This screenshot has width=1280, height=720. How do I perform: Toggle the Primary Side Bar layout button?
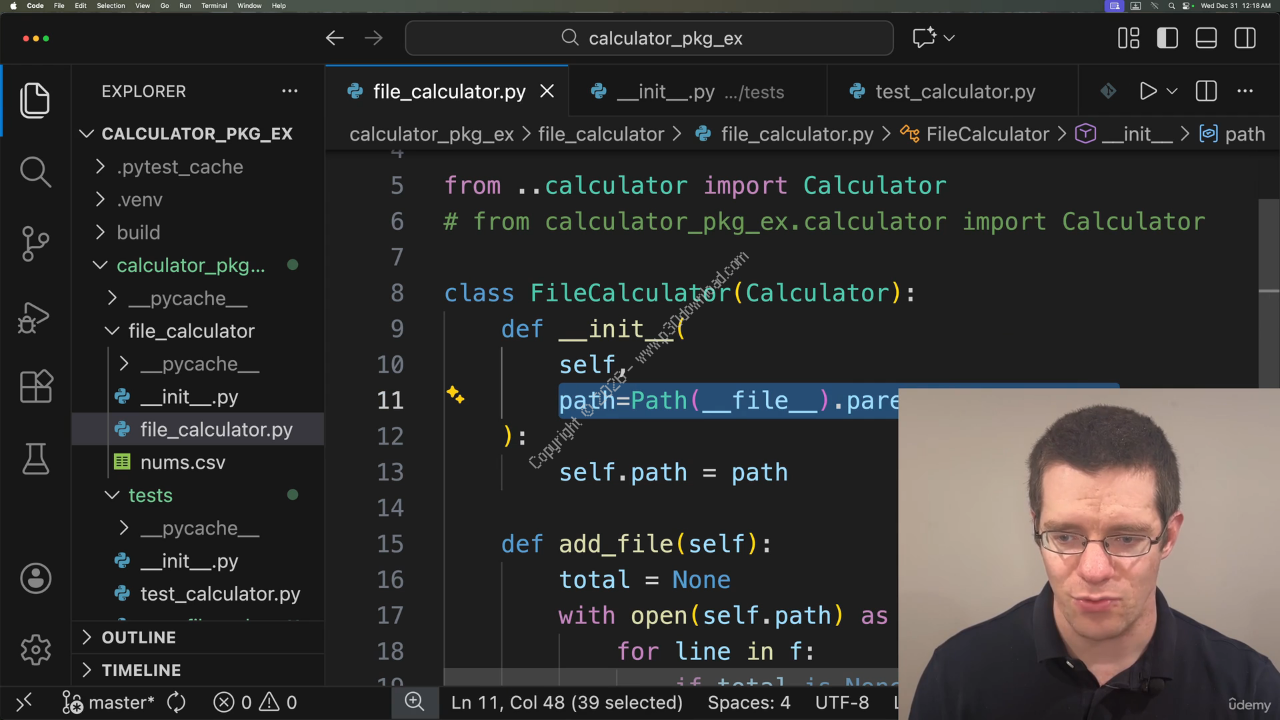pos(1167,38)
